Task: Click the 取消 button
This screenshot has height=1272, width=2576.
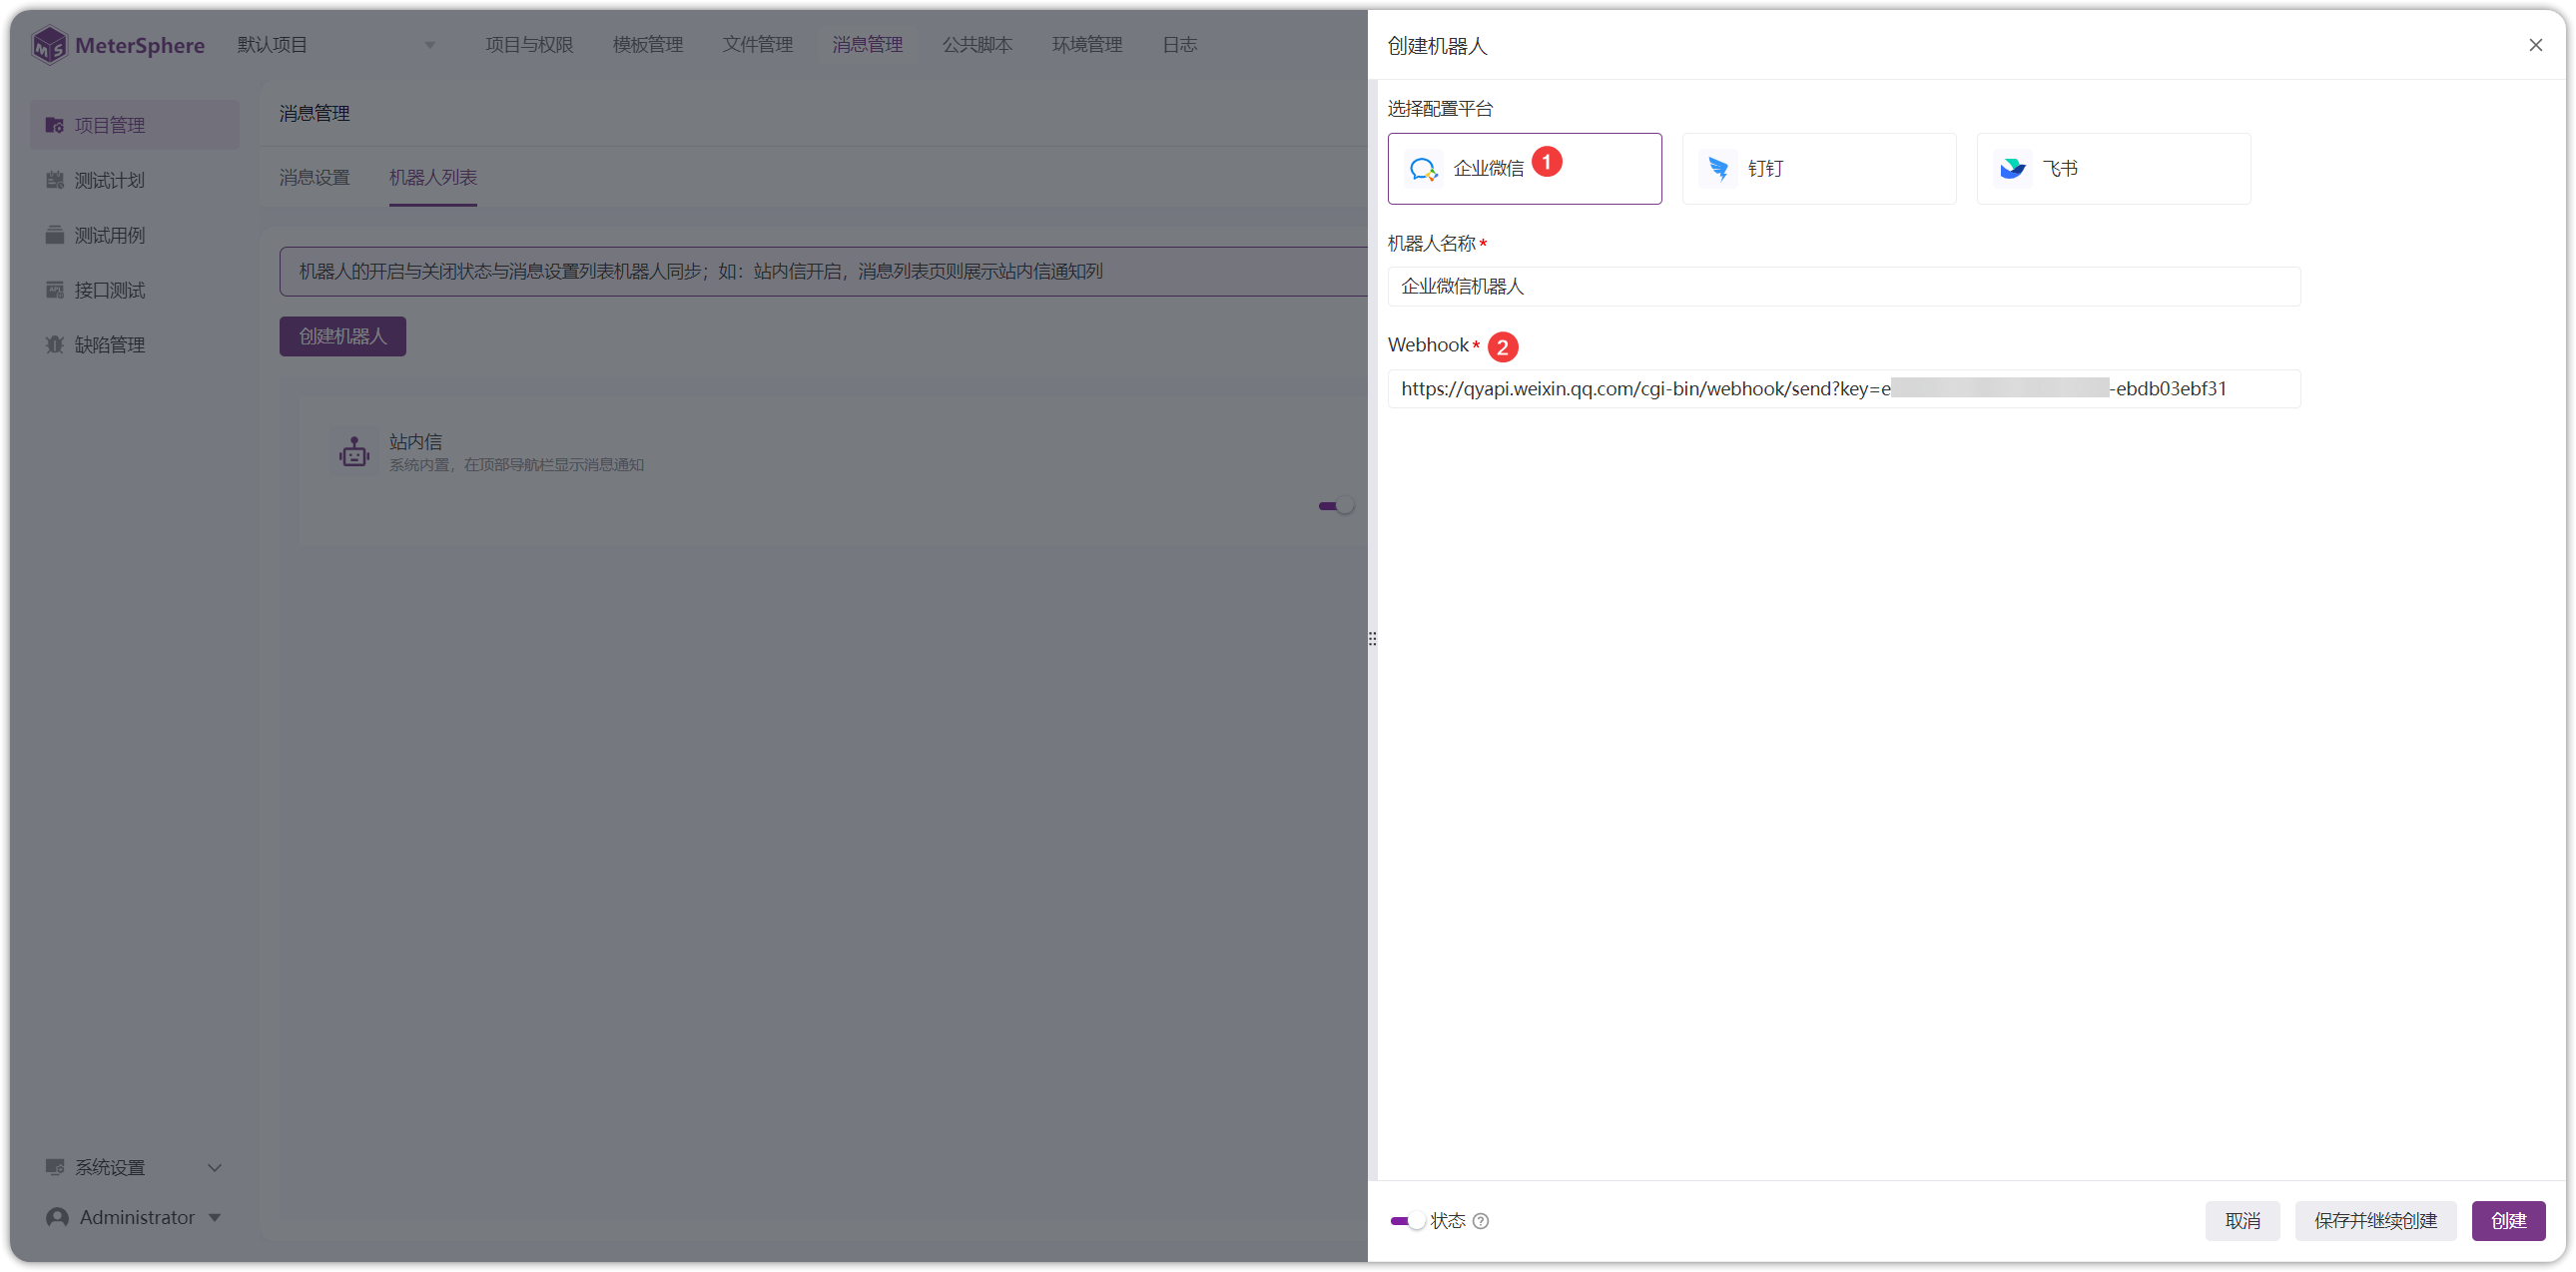Action: (x=2242, y=1220)
